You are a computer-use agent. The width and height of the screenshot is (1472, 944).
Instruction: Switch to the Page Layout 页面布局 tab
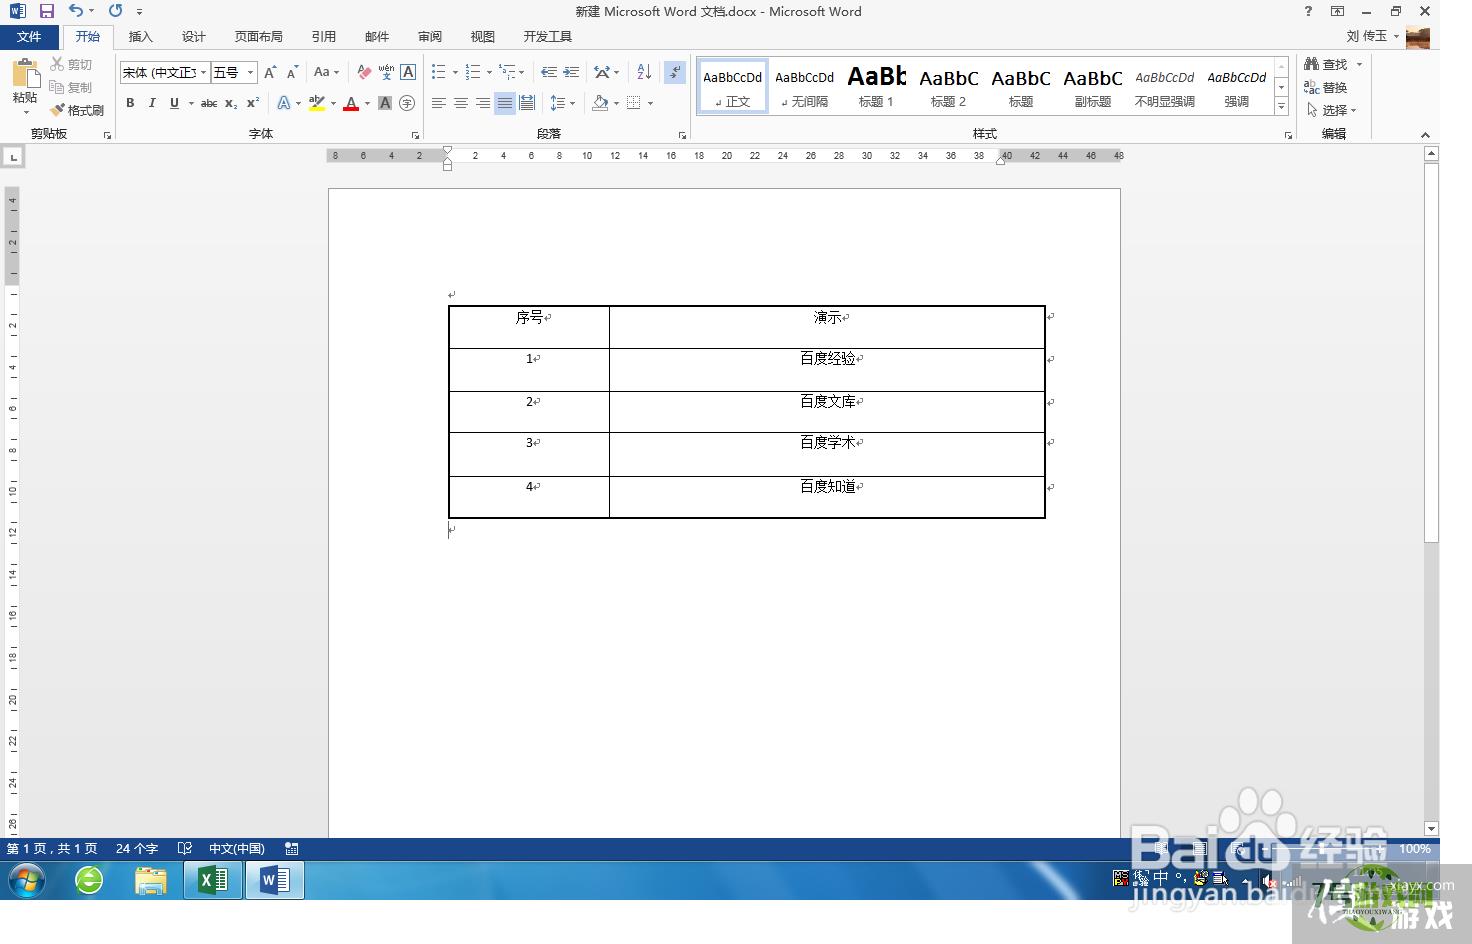pyautogui.click(x=259, y=37)
